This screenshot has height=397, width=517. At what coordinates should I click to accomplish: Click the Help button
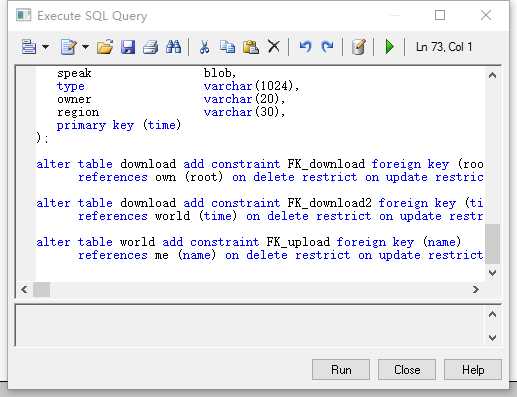[x=473, y=370]
